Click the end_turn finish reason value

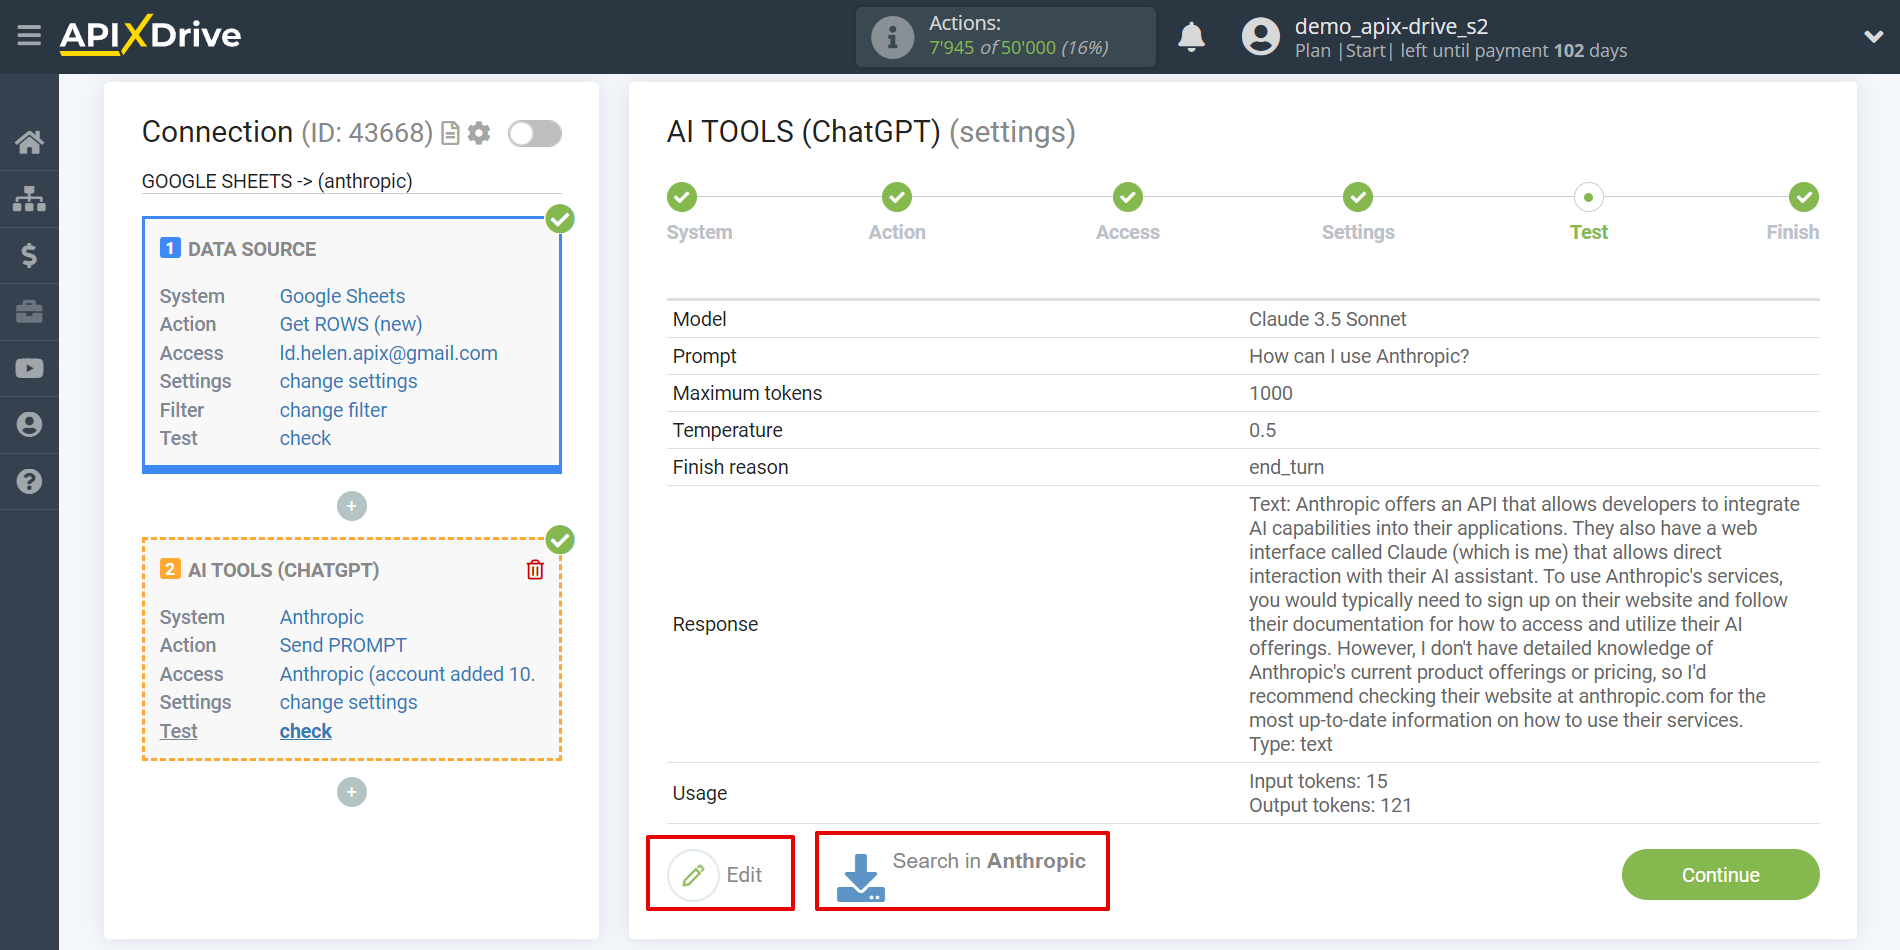pyautogui.click(x=1286, y=467)
